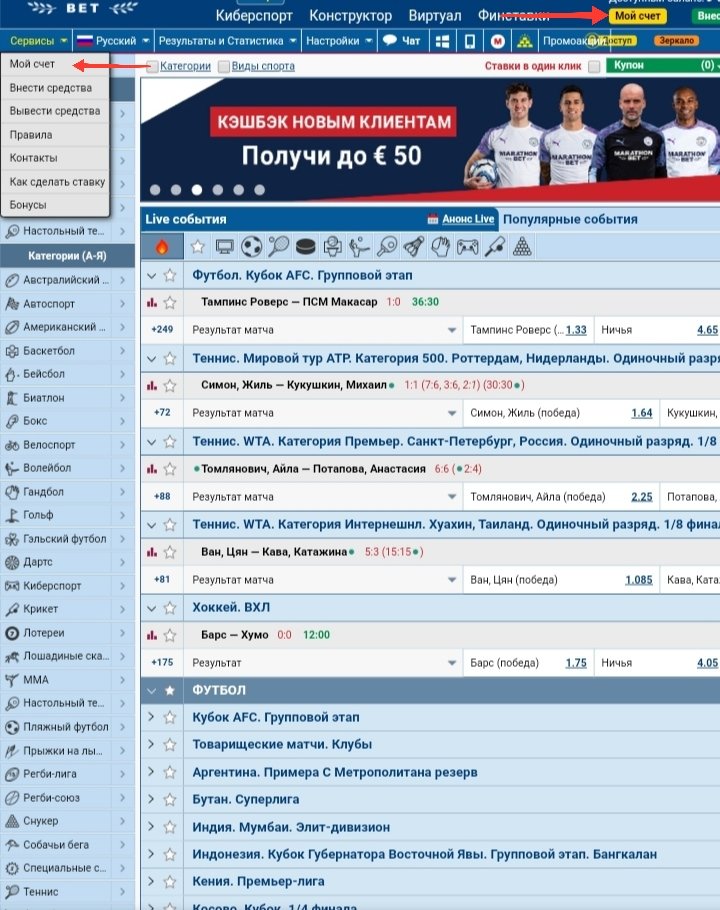This screenshot has width=720, height=910.
Task: Favorite Футбол. Кубок AFC league star
Action: [169, 275]
